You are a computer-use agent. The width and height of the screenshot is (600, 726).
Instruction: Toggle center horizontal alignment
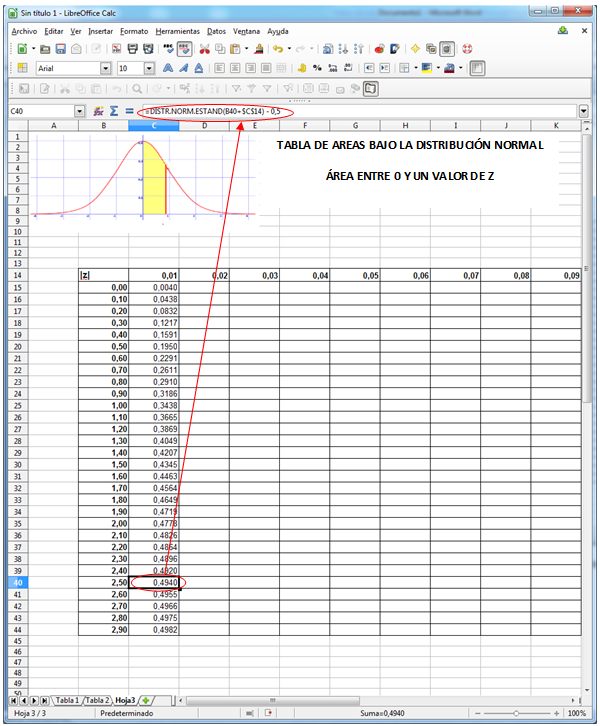tap(235, 69)
